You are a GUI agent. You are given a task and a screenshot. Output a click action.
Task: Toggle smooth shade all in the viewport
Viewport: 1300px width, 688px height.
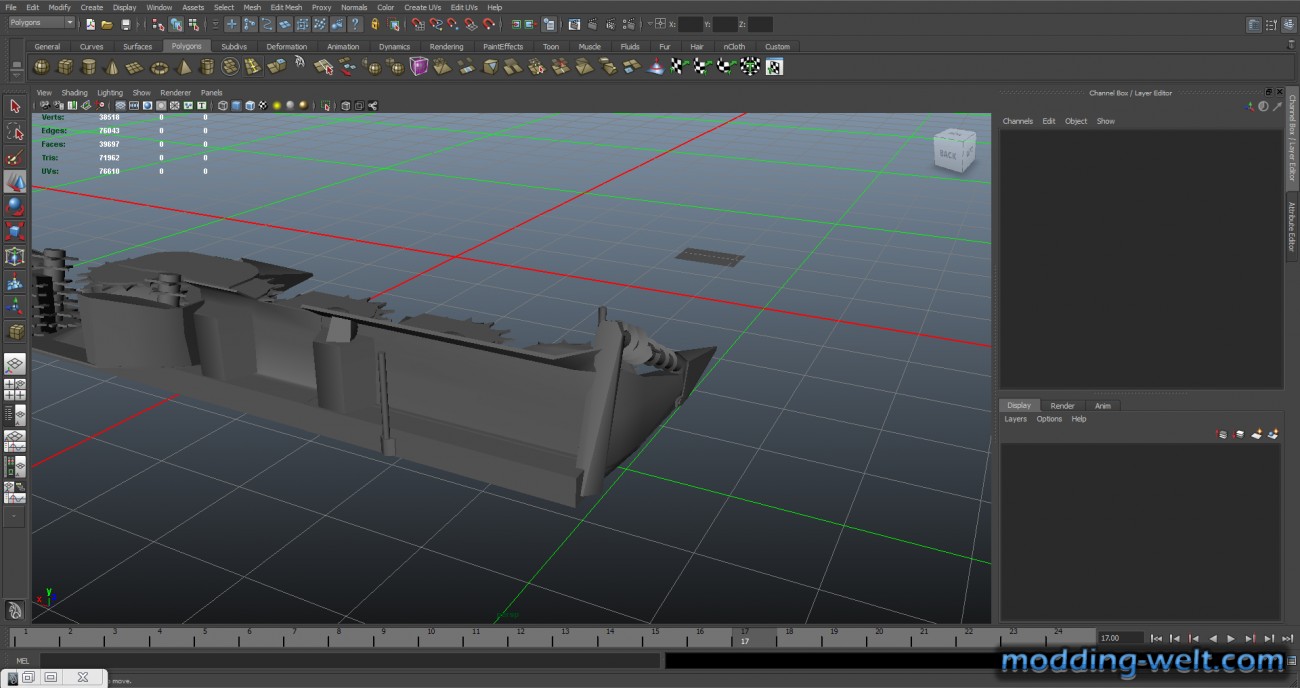(x=236, y=106)
